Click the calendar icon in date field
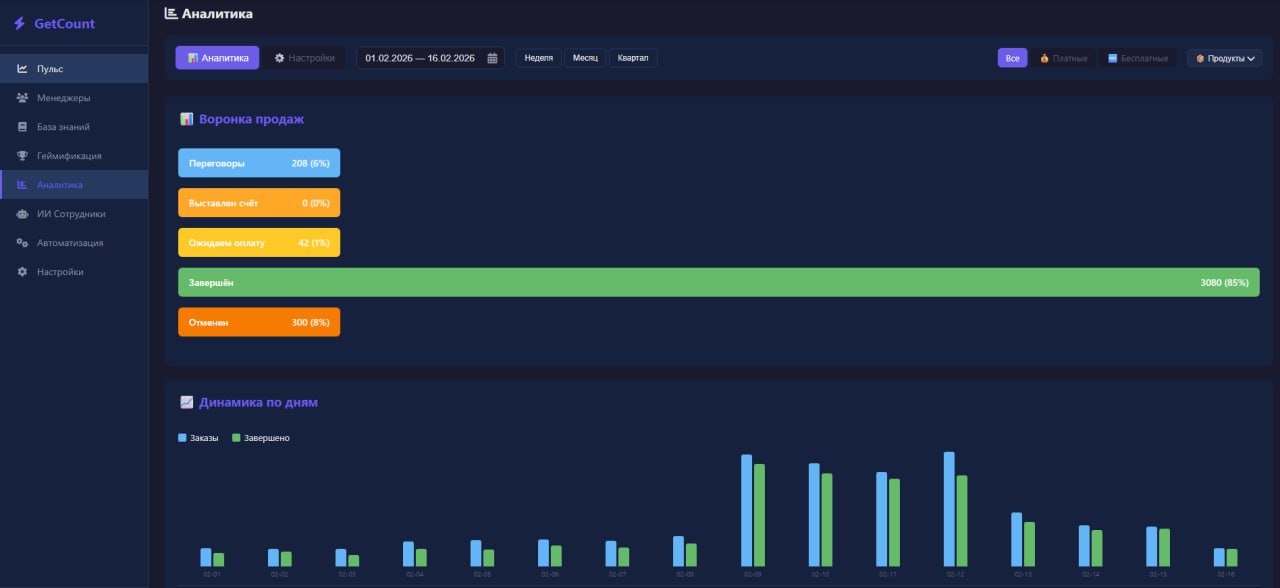1280x588 pixels. click(492, 58)
